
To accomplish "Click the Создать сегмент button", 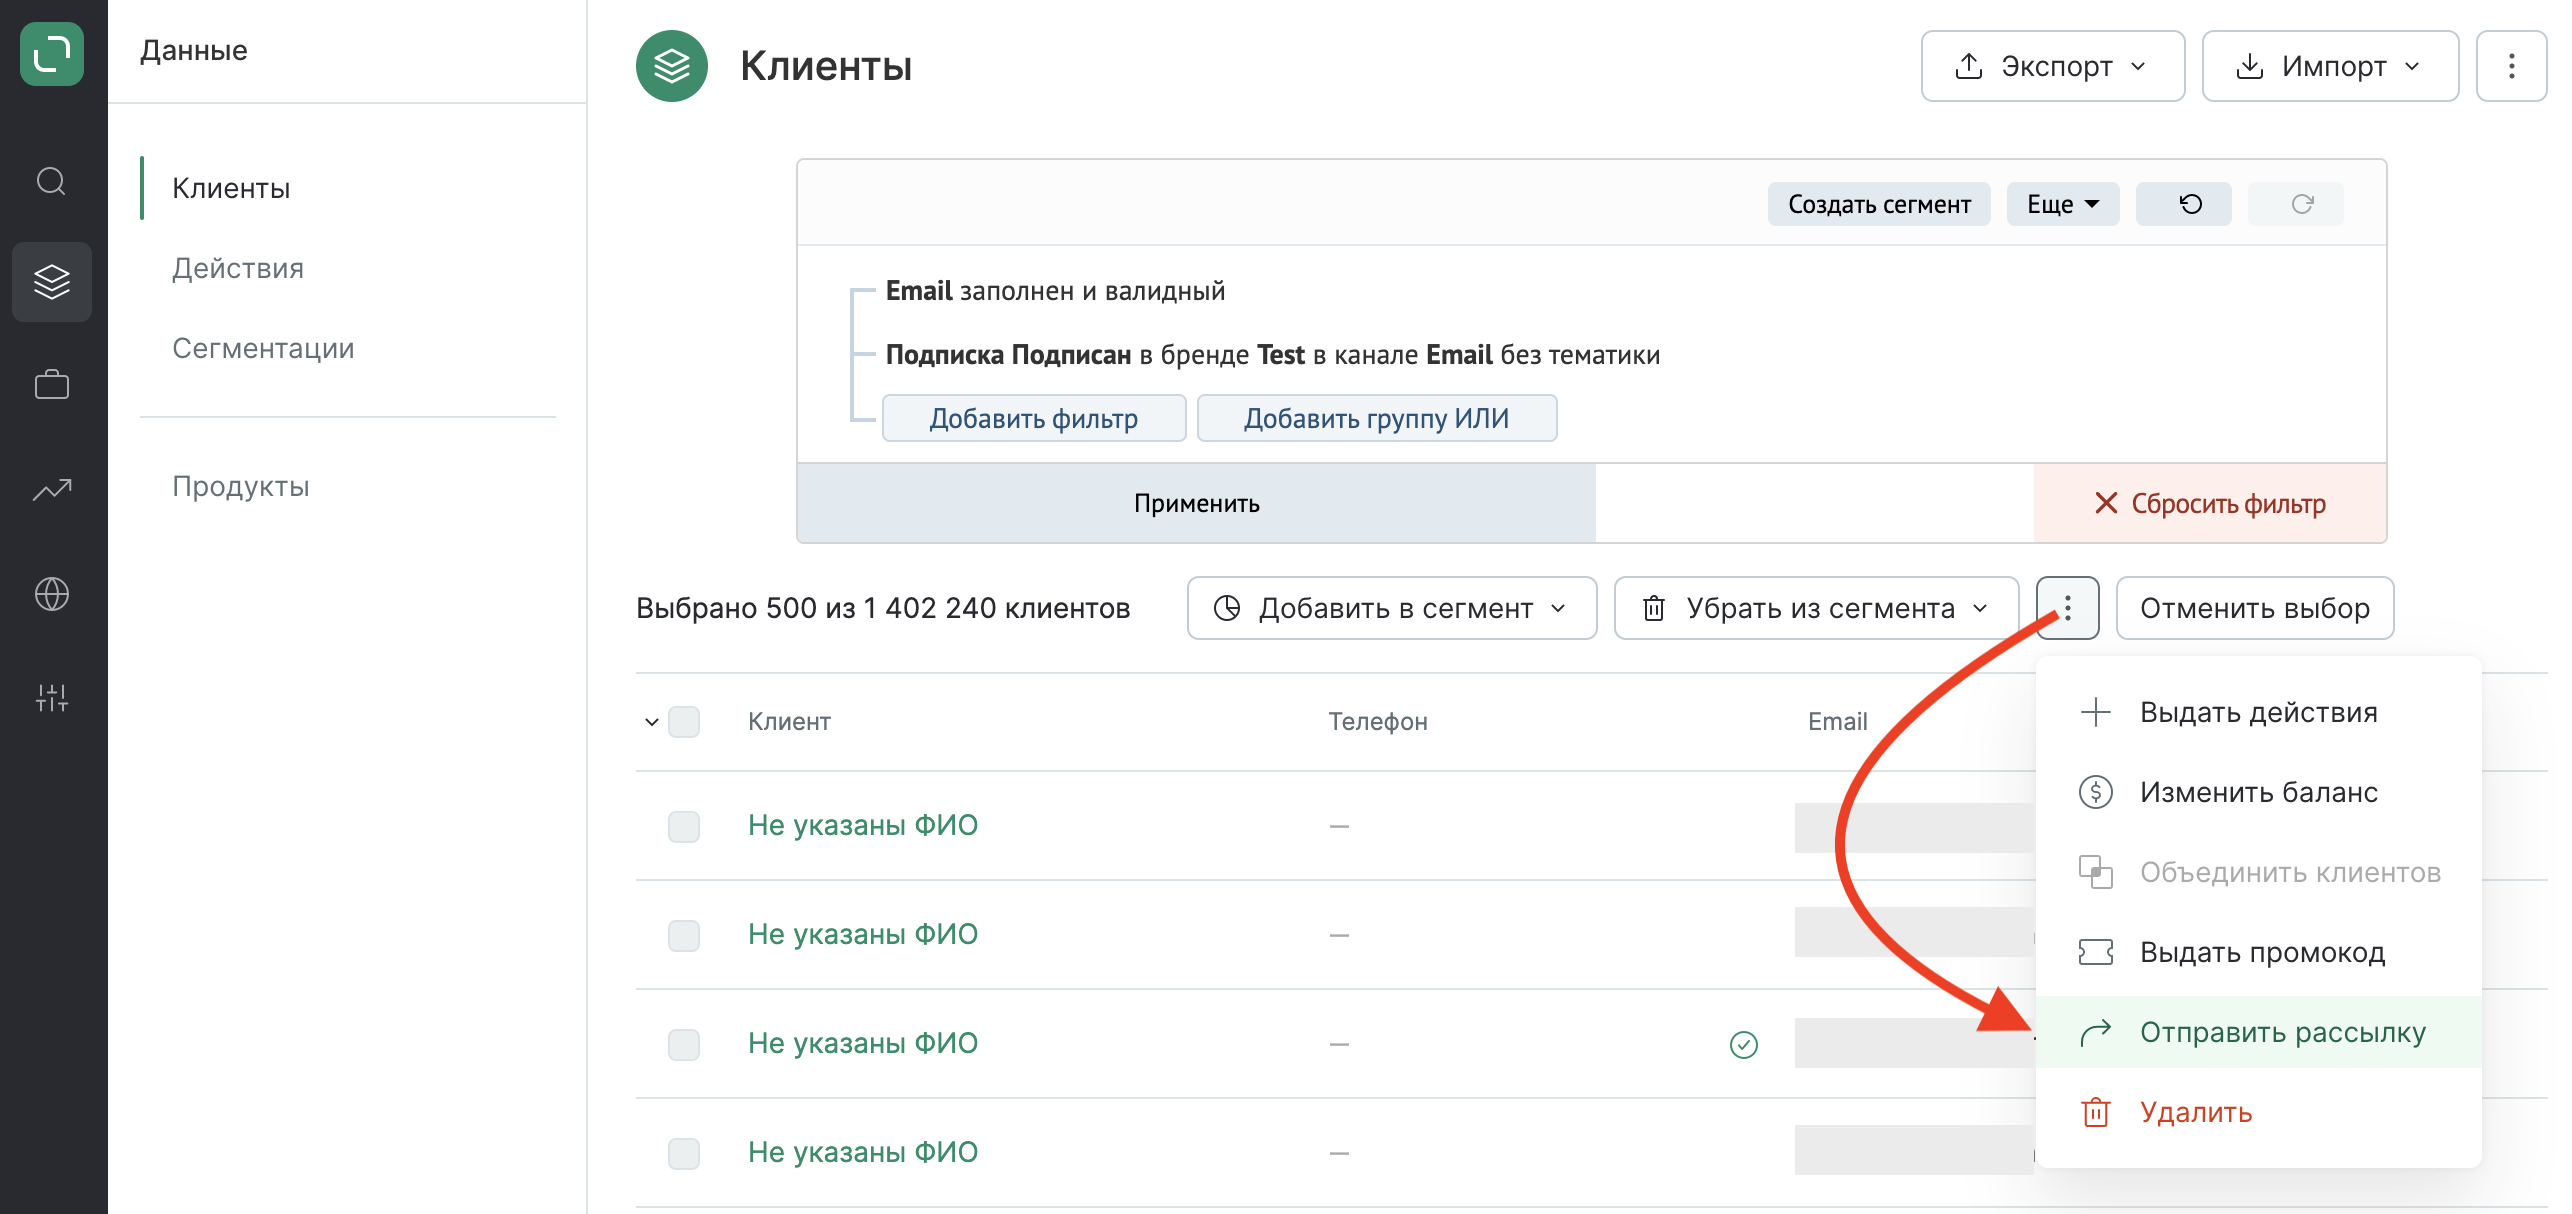I will point(1879,204).
